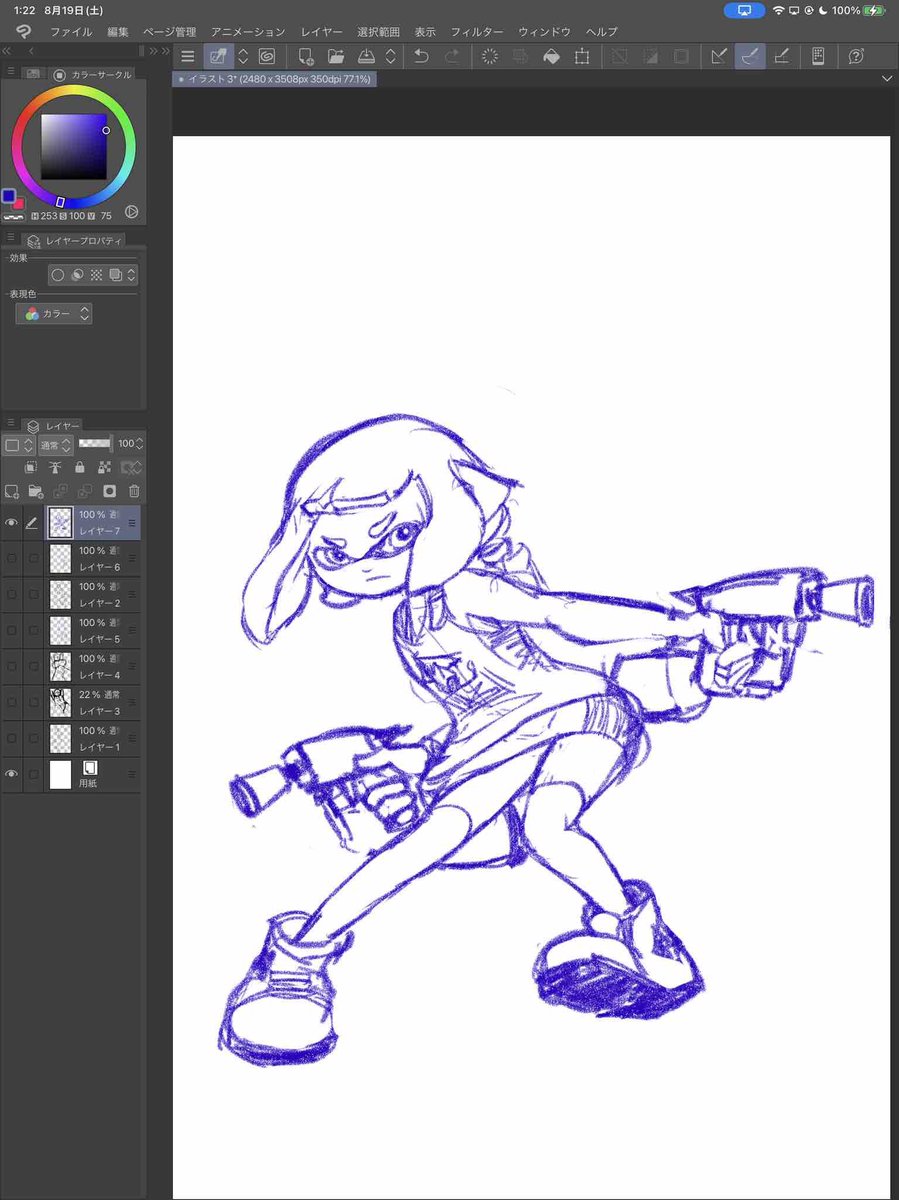This screenshot has height=1200, width=899.
Task: Click the clear/deselect dotted circle icon
Action: point(490,57)
